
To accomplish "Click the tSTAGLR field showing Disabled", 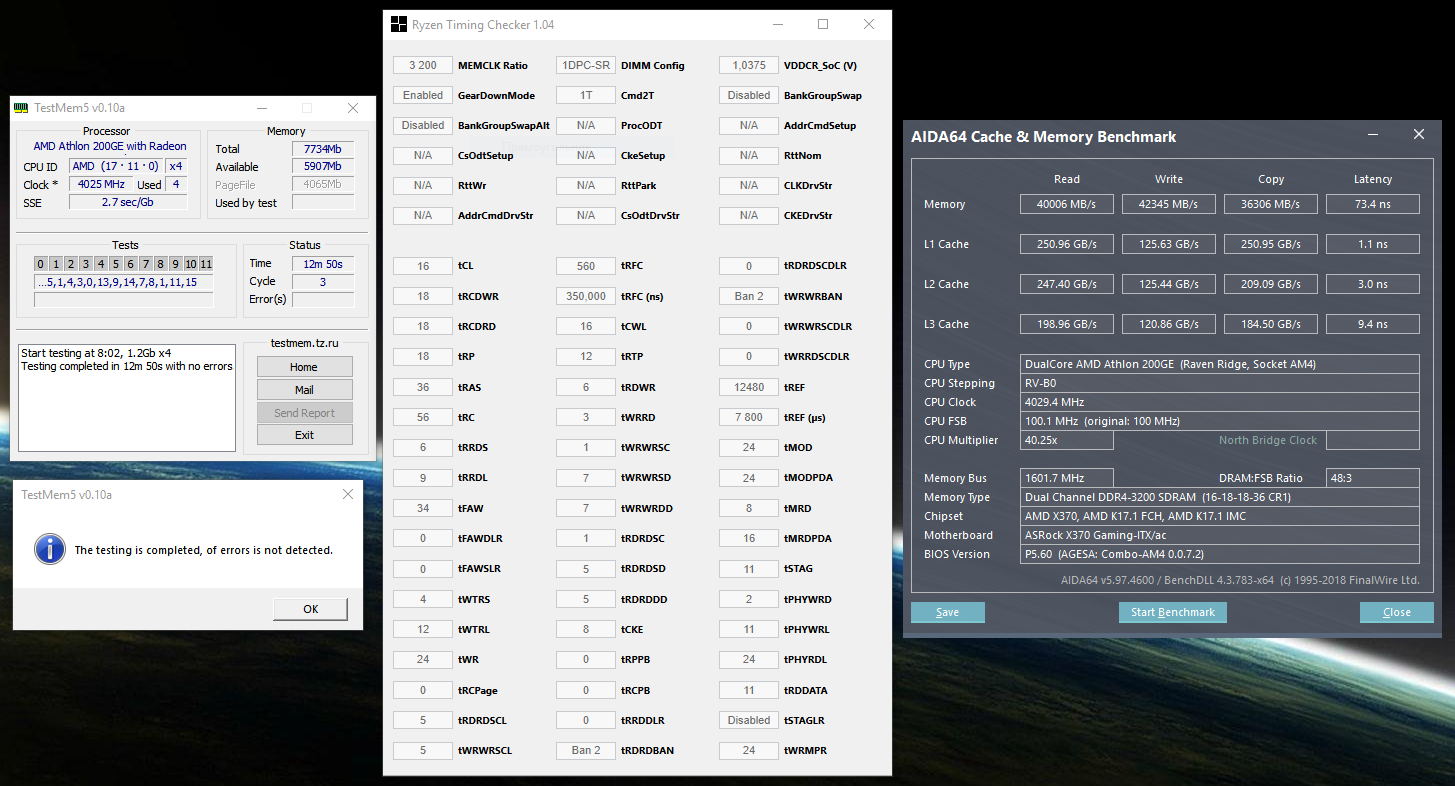I will coord(749,720).
